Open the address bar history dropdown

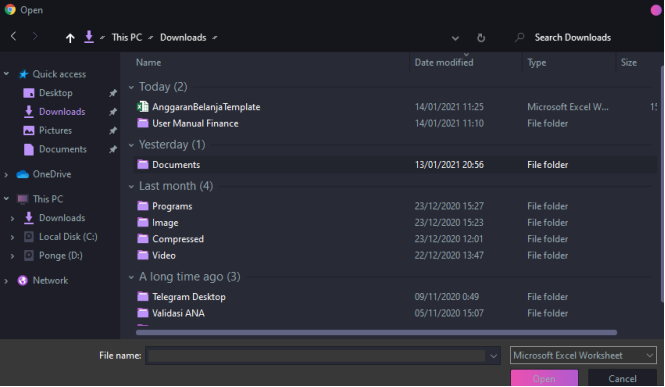tap(455, 38)
